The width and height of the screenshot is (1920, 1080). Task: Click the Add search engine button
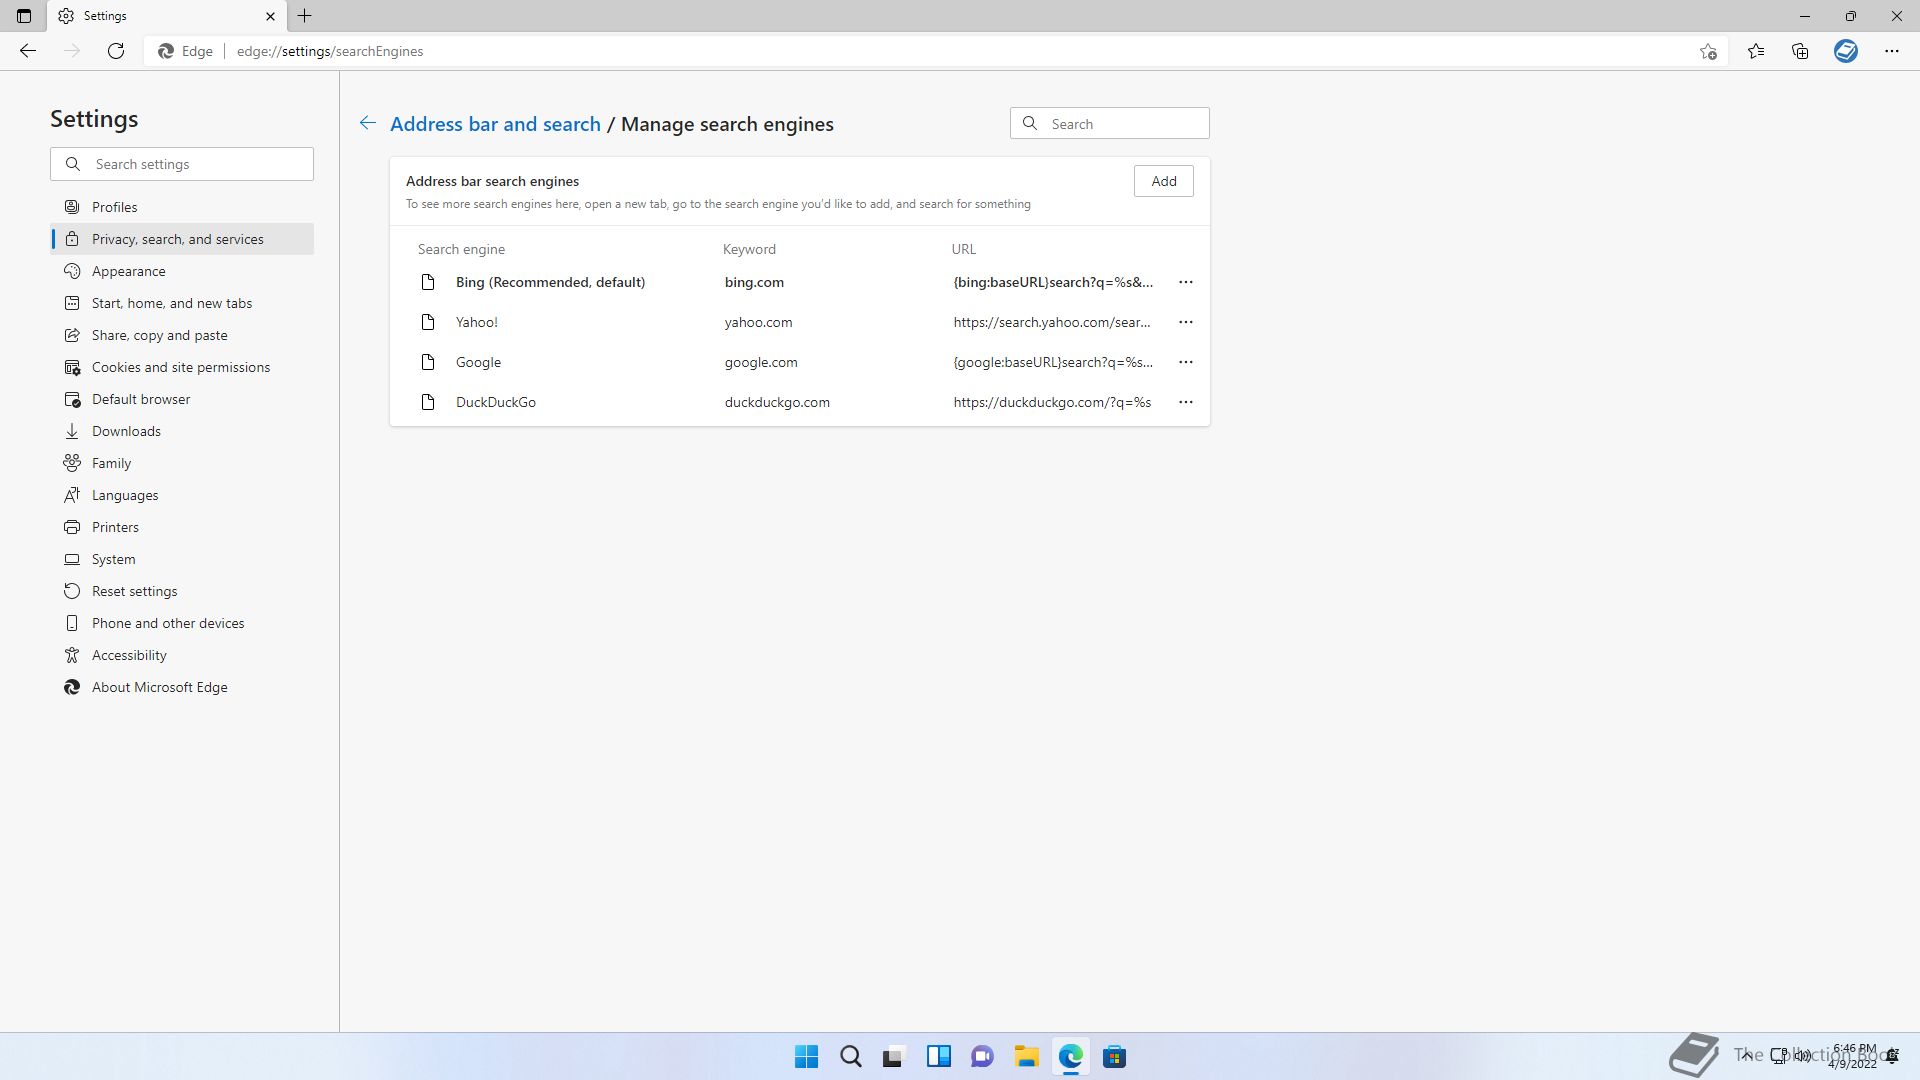coord(1164,181)
